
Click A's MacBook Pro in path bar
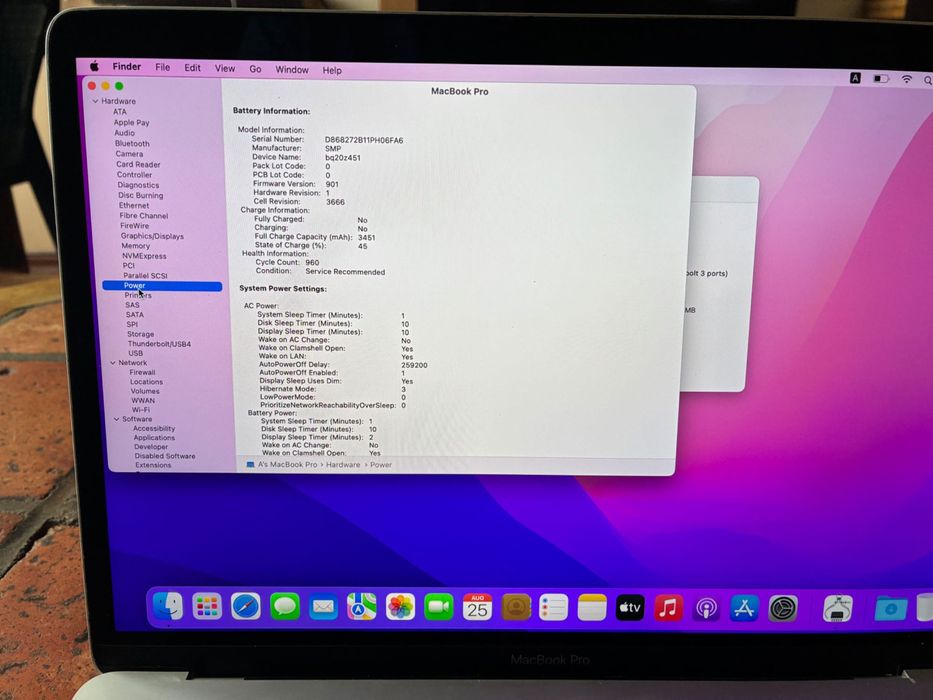(287, 464)
